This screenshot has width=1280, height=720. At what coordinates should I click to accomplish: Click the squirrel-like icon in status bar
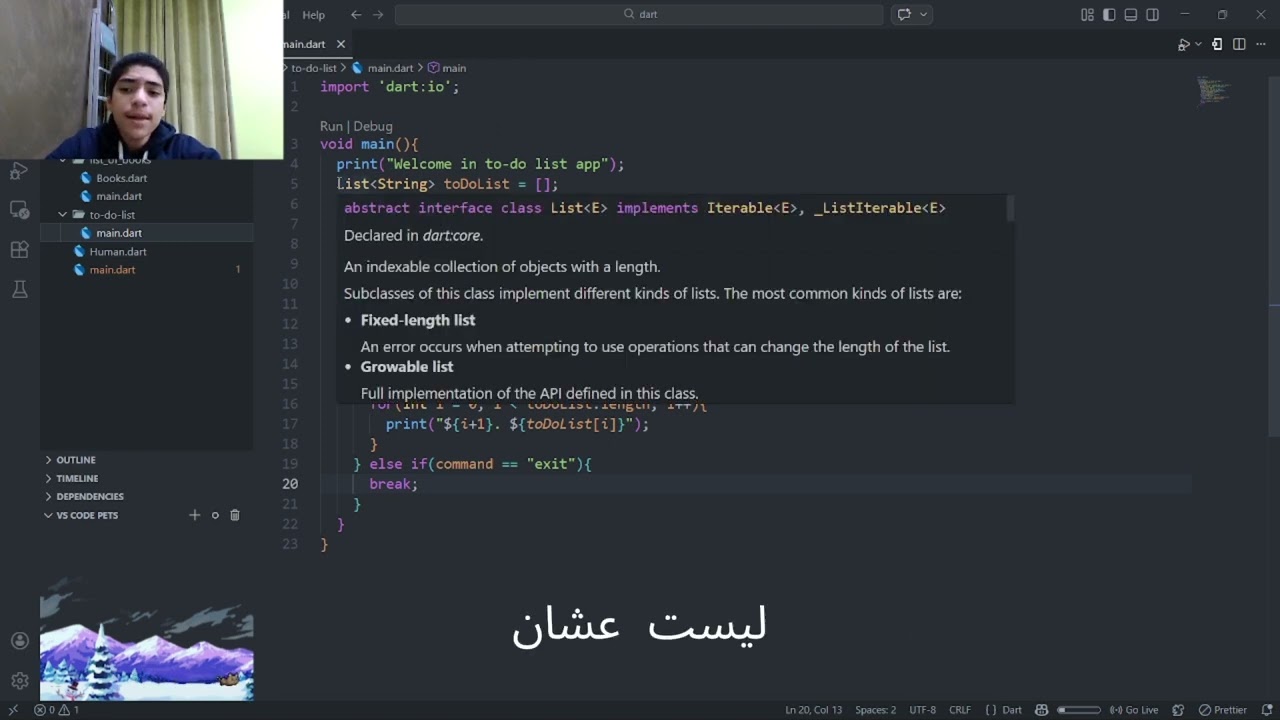pyautogui.click(x=1178, y=710)
